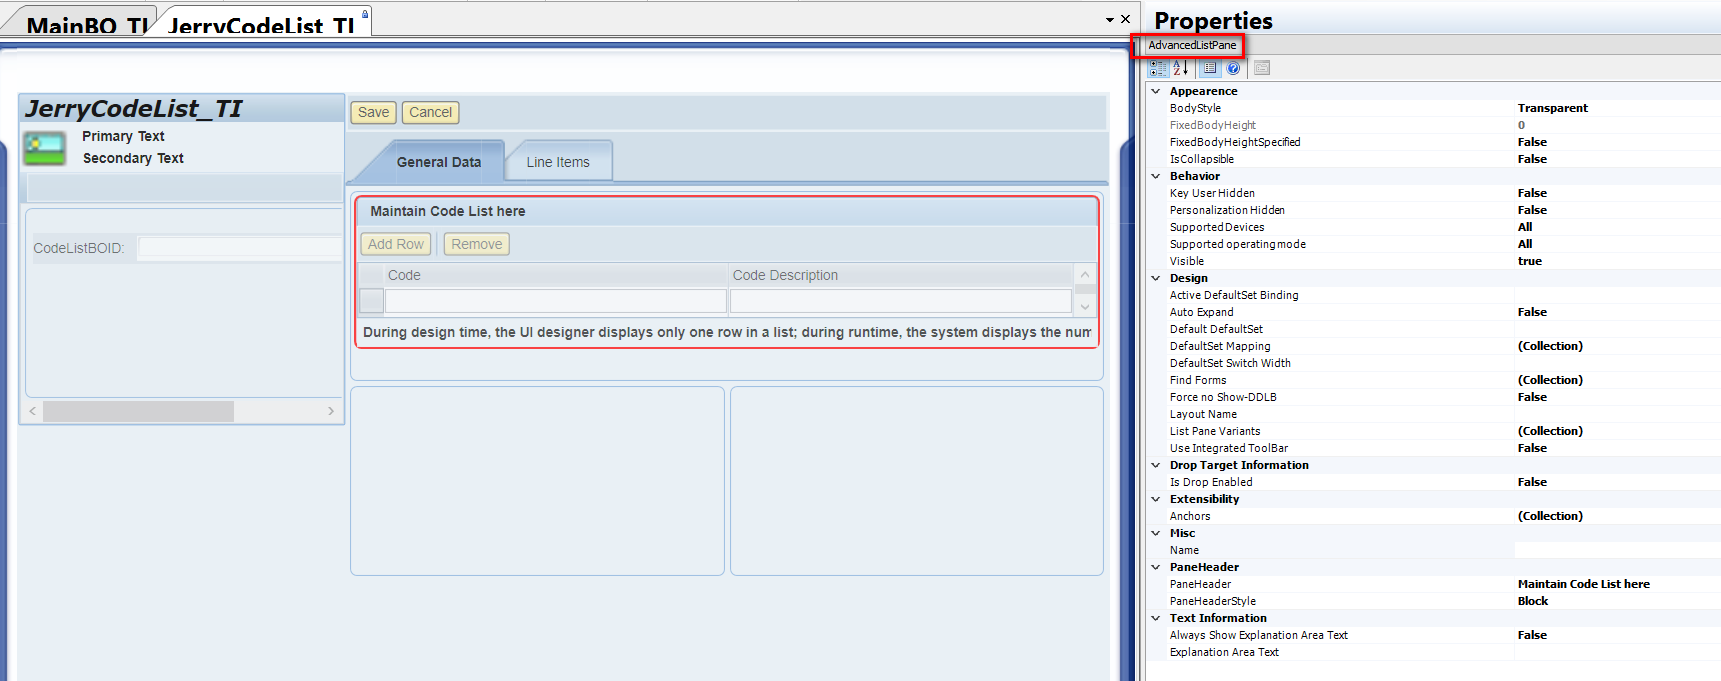Open the active documents dropdown arrow

click(1109, 20)
